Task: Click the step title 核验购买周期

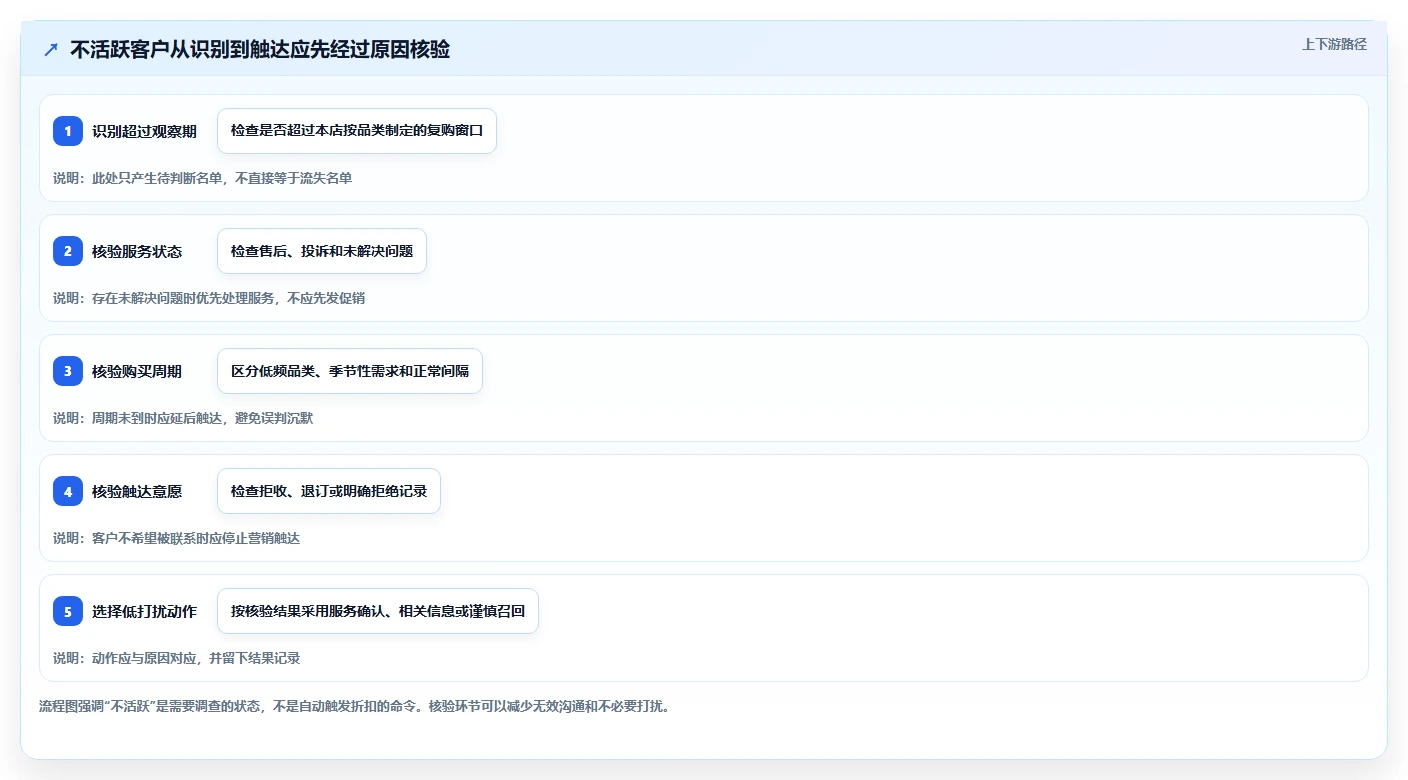Action: coord(137,371)
